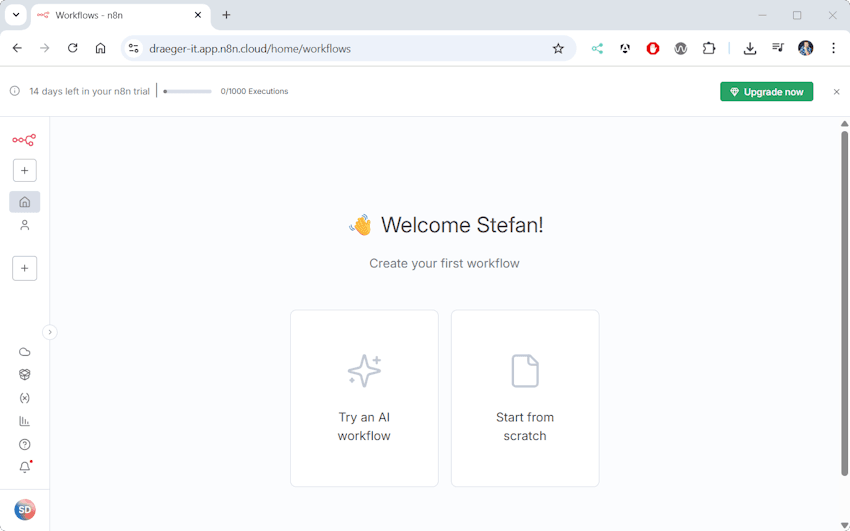Dismiss the trial banner with X
Viewport: 850px width, 531px height.
click(837, 92)
